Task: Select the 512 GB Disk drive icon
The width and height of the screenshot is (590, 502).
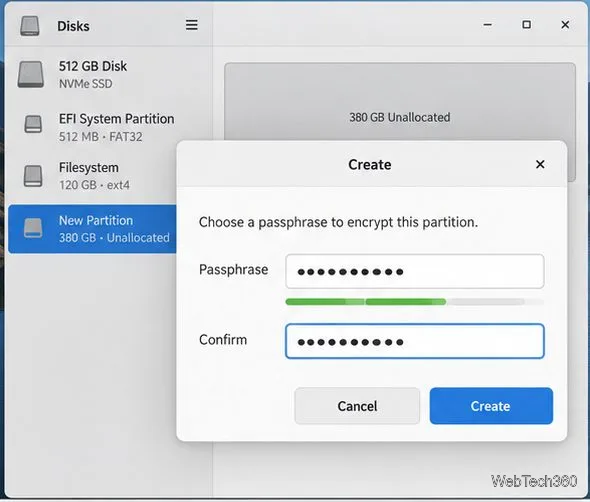Action: pyautogui.click(x=30, y=75)
